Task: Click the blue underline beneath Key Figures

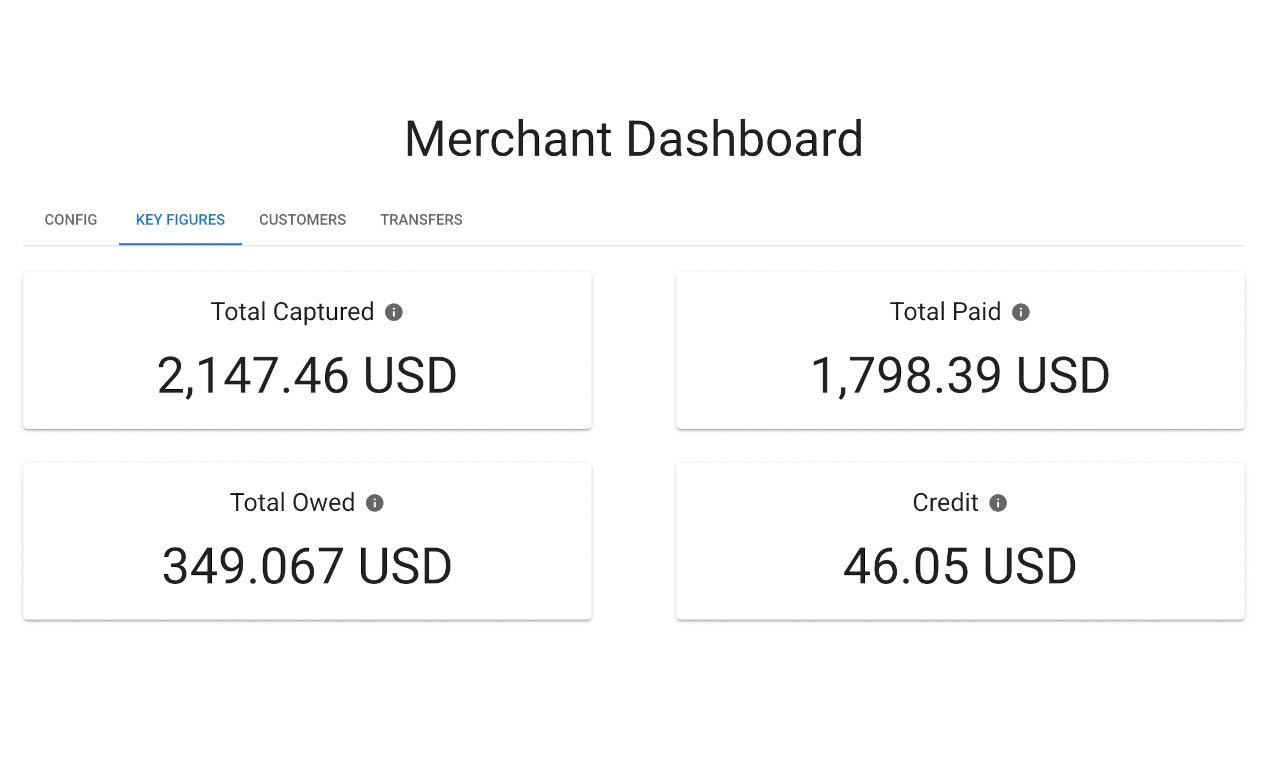Action: tap(180, 243)
